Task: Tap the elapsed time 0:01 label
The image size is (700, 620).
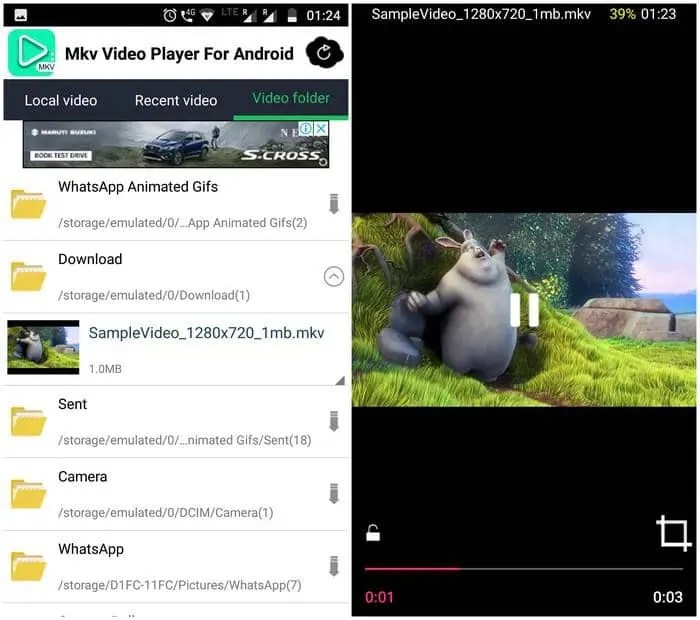Action: [379, 597]
